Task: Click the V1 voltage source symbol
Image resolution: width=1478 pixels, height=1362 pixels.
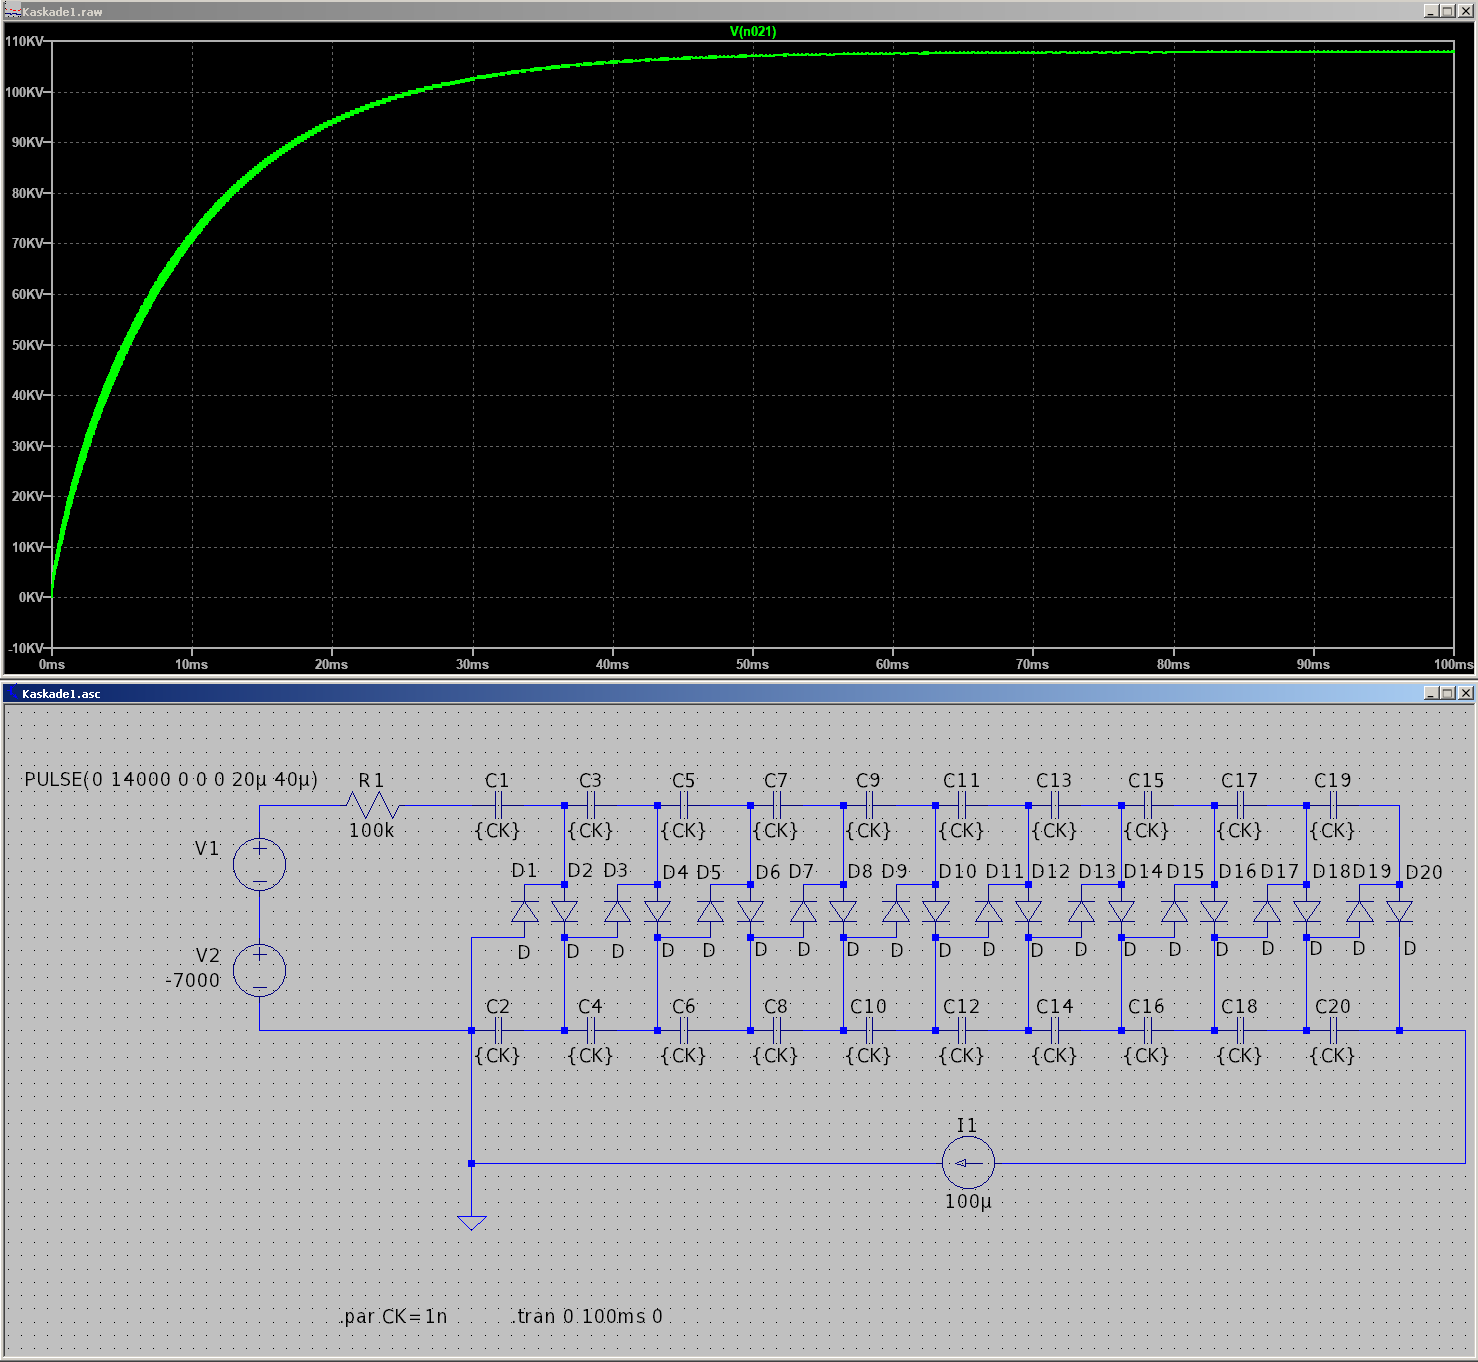Action: coord(259,864)
